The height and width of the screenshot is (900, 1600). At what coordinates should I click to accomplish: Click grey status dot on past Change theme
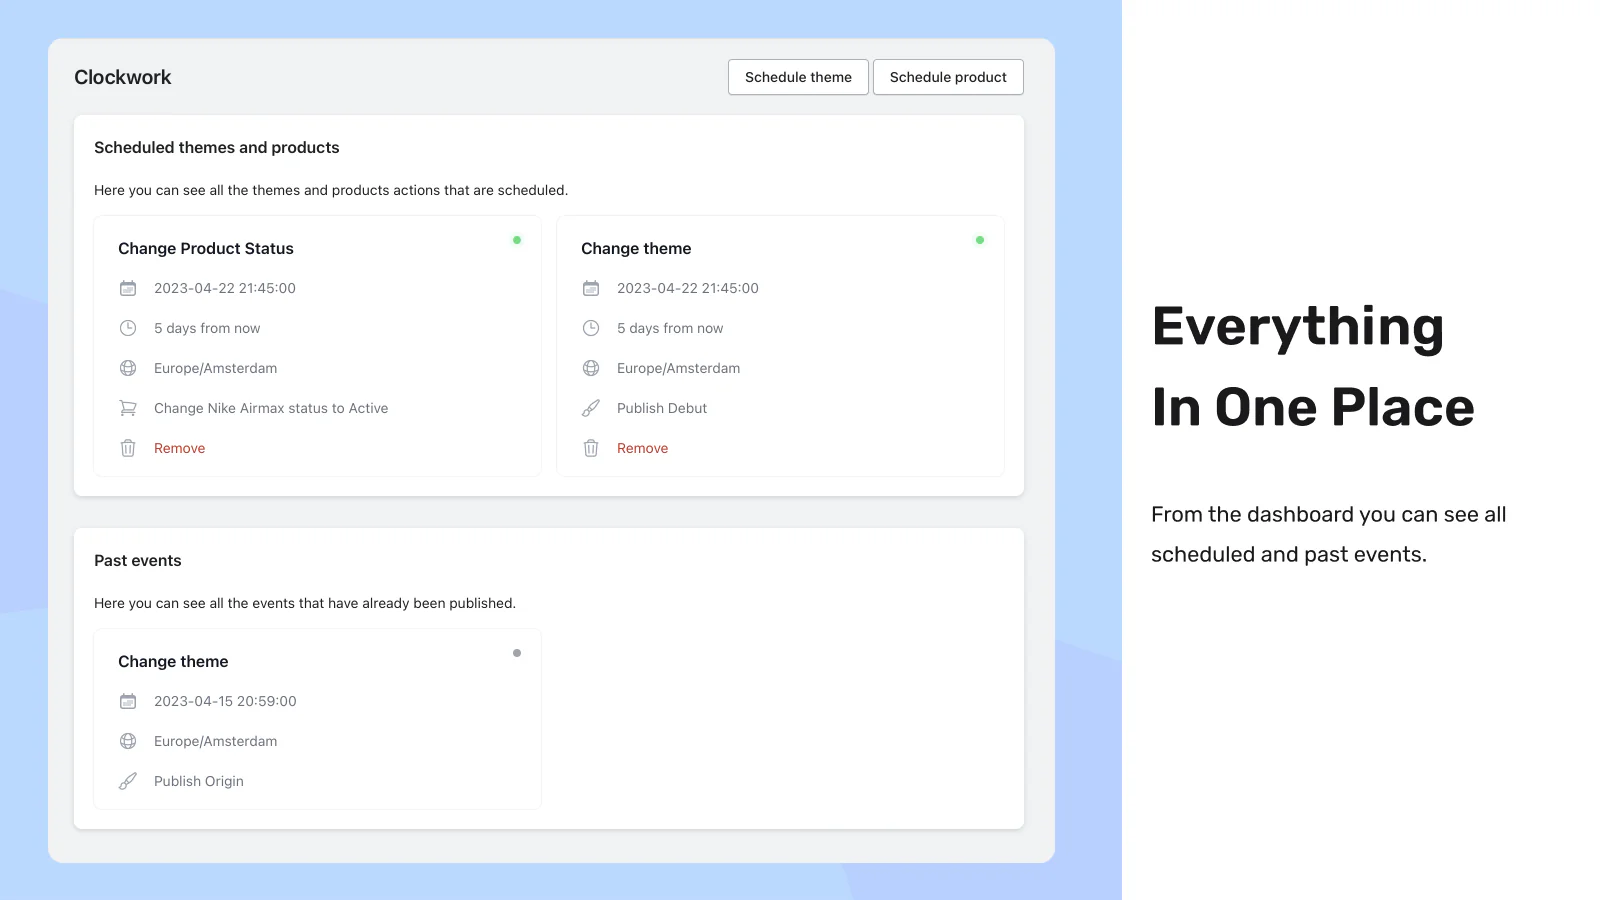pyautogui.click(x=517, y=653)
